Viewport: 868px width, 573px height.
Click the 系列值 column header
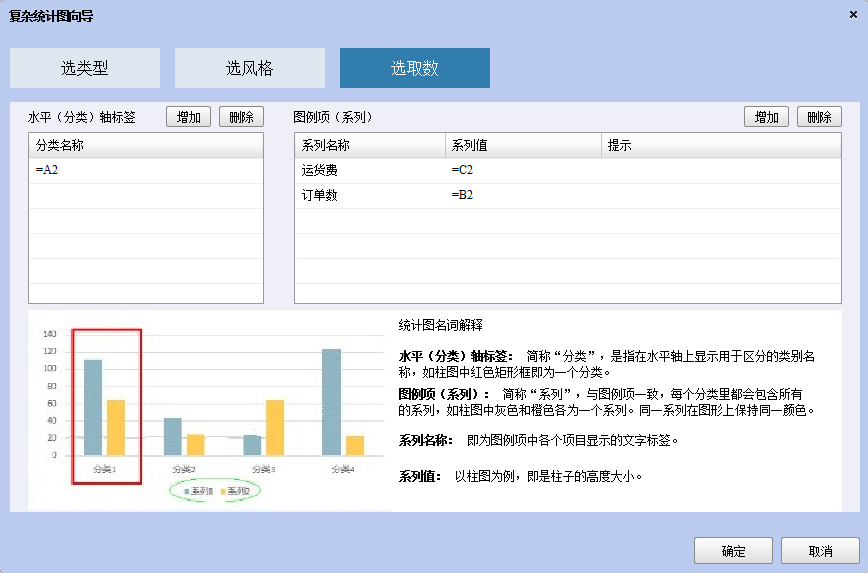[x=522, y=146]
